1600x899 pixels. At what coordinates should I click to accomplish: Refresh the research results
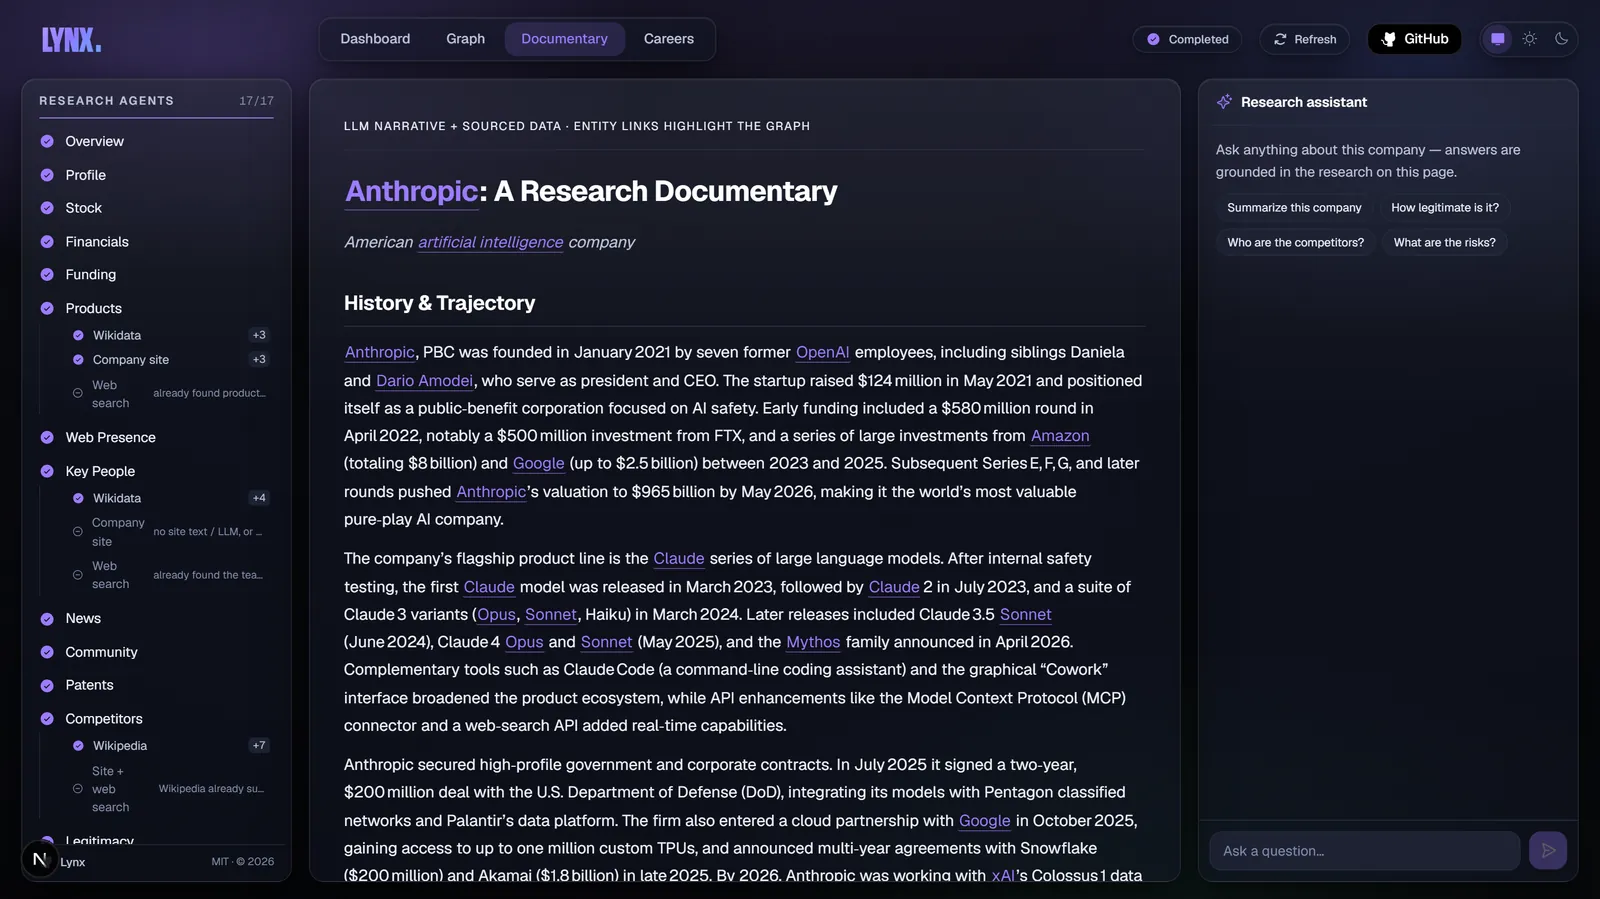click(x=1305, y=39)
